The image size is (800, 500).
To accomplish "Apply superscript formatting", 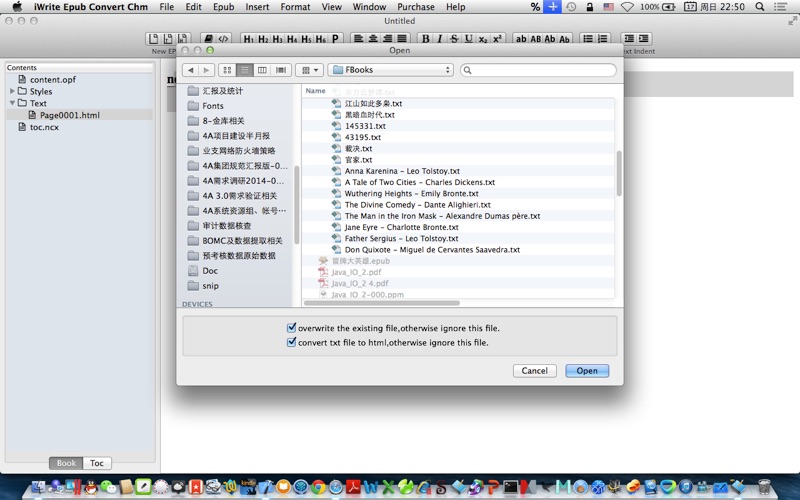I will point(497,39).
